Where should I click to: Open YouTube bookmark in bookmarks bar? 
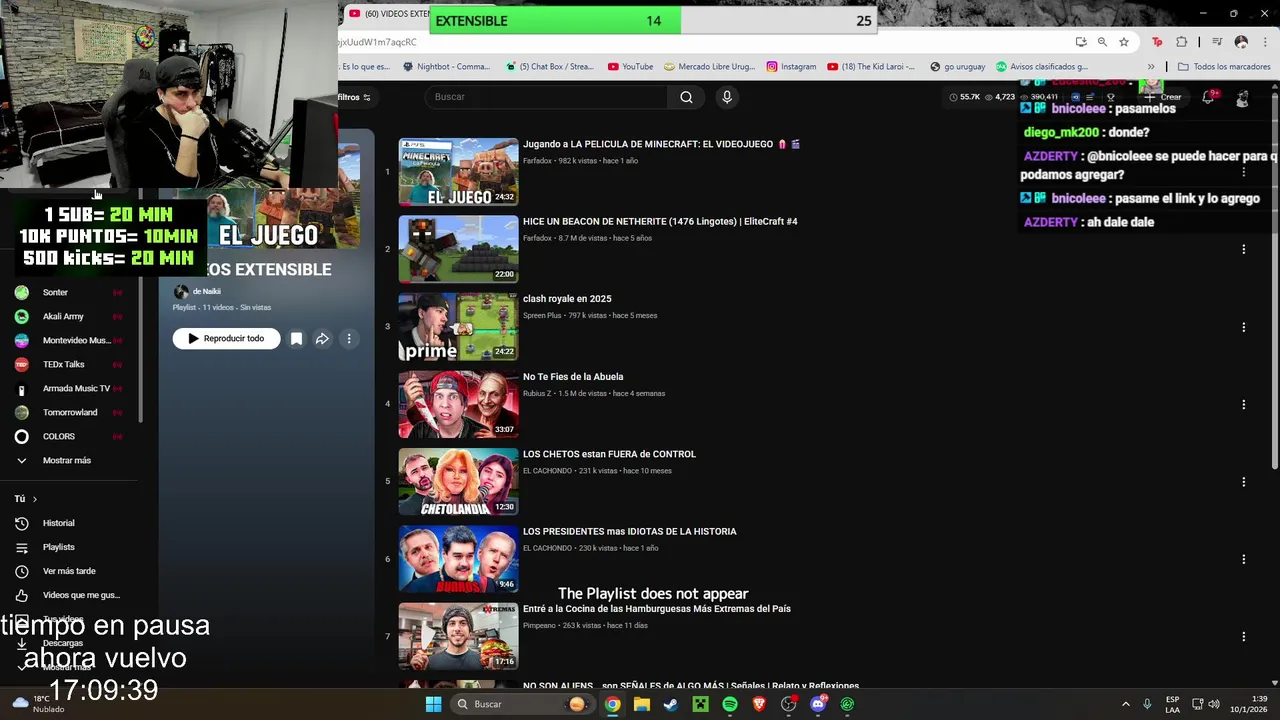click(x=630, y=66)
